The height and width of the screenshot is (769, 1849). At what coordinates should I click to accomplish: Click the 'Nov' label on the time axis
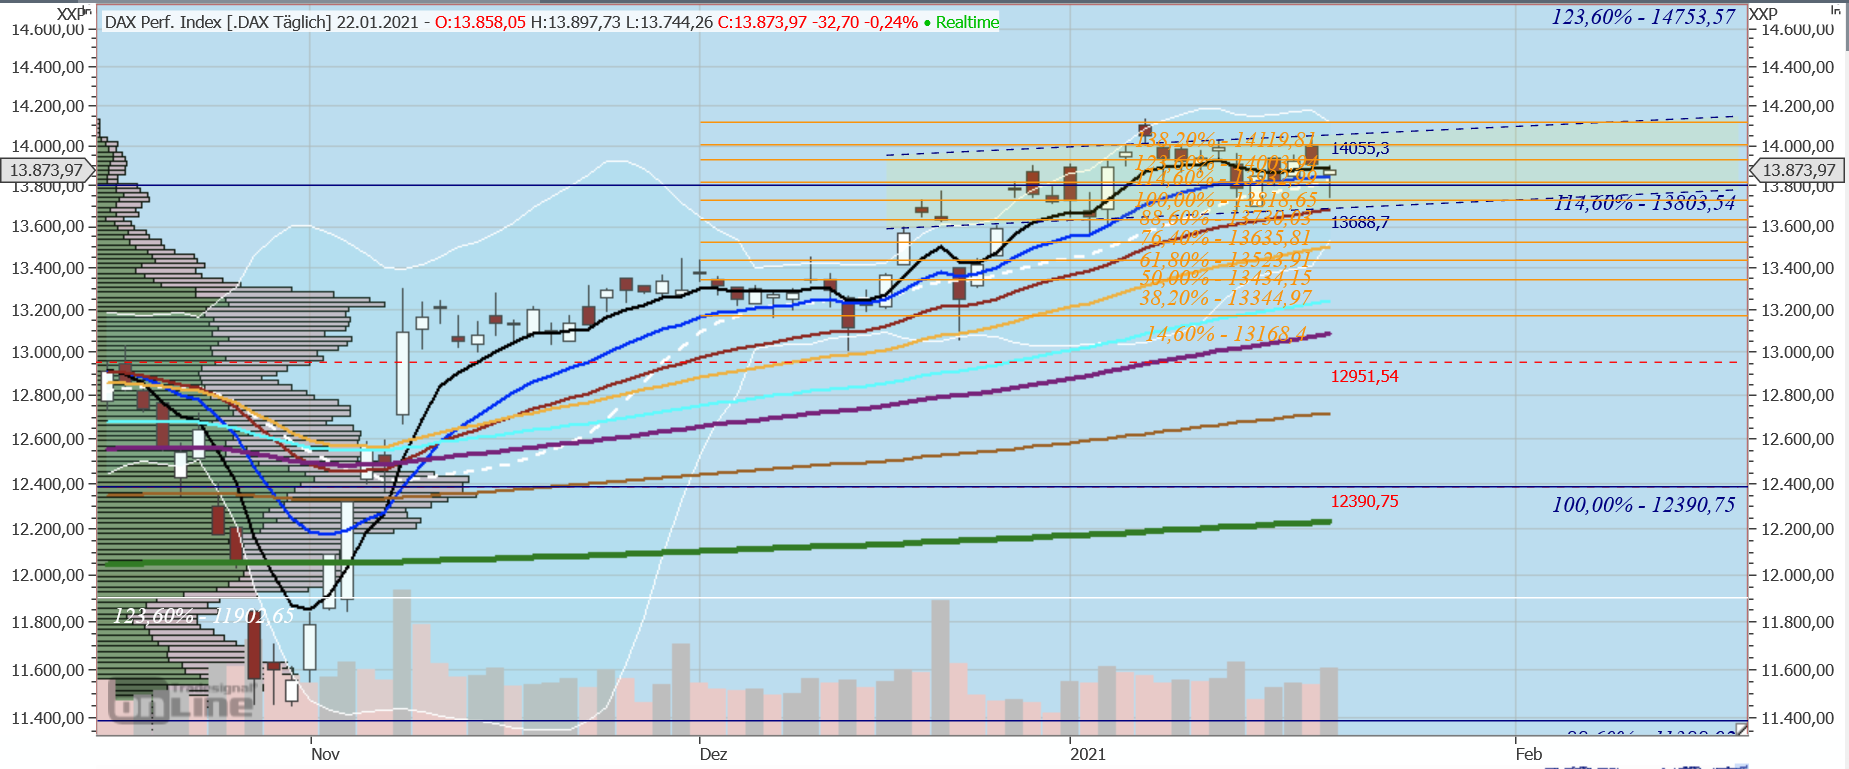tap(325, 754)
